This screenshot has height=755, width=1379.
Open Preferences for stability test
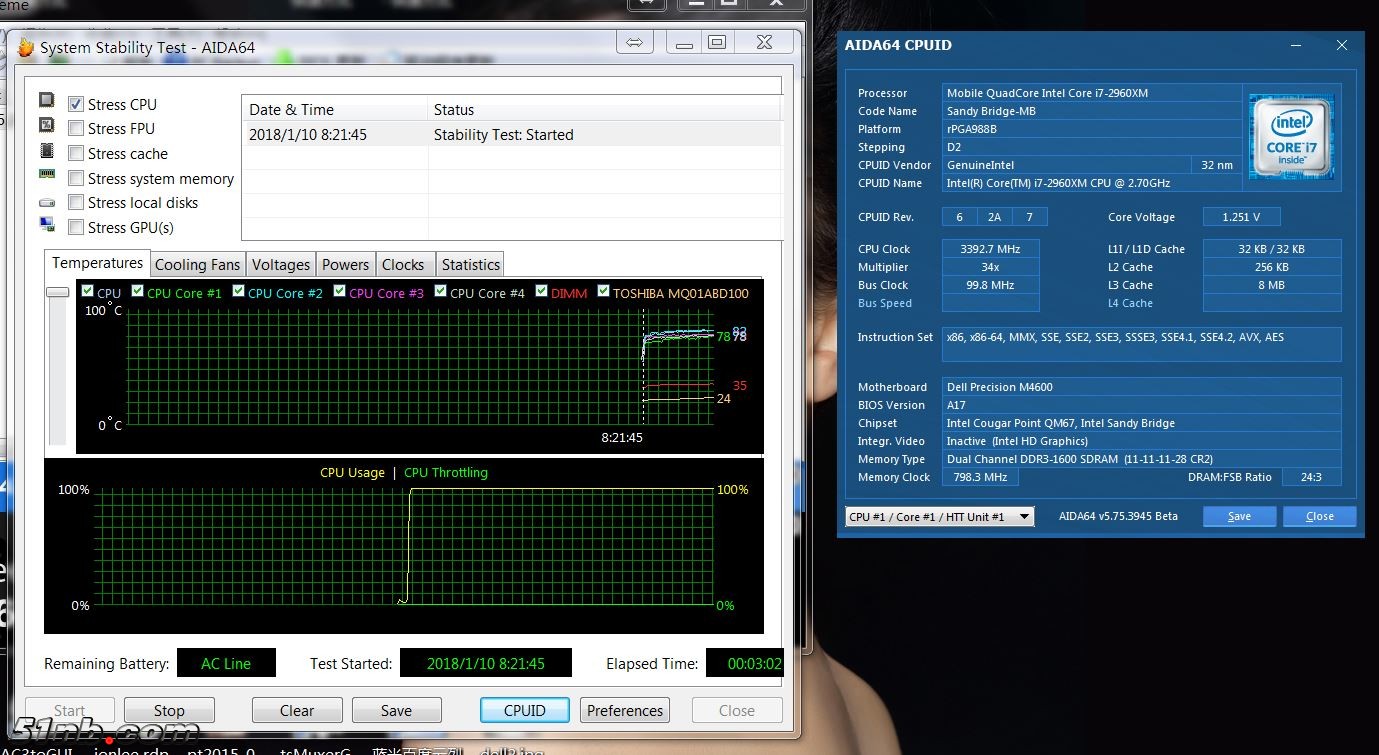(624, 711)
